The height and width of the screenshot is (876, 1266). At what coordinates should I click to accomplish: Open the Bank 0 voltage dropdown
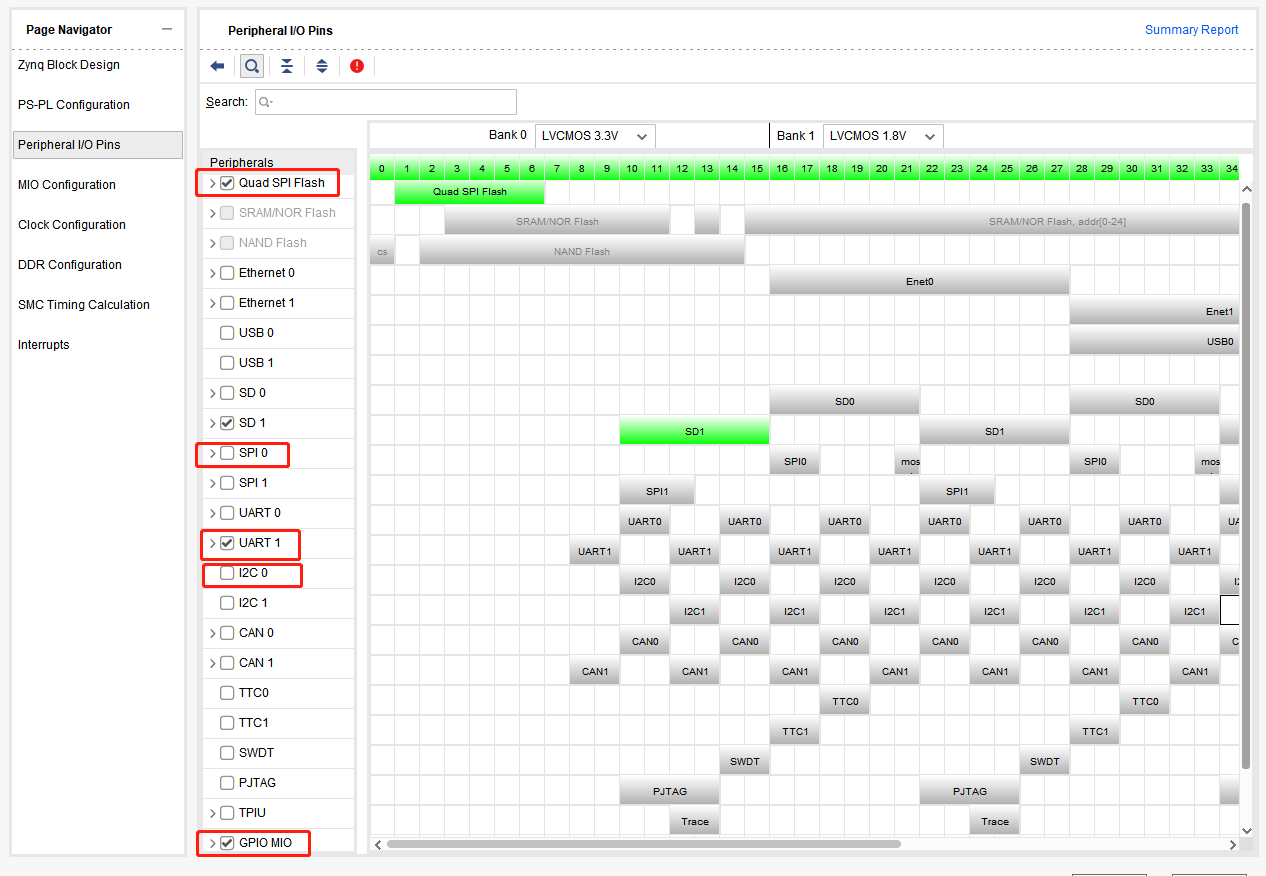(595, 136)
